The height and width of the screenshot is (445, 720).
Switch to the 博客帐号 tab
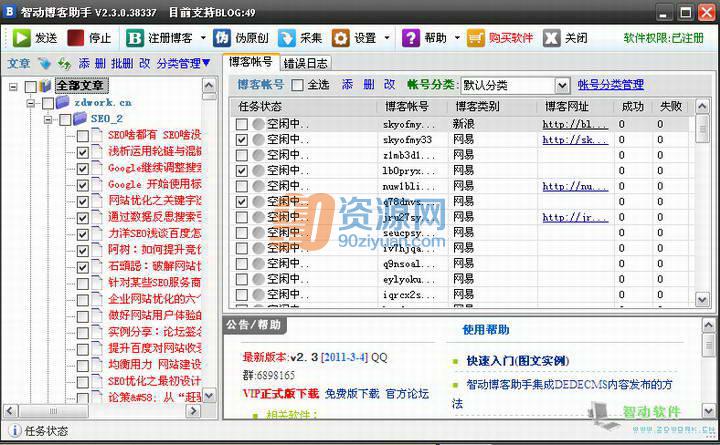[x=250, y=62]
